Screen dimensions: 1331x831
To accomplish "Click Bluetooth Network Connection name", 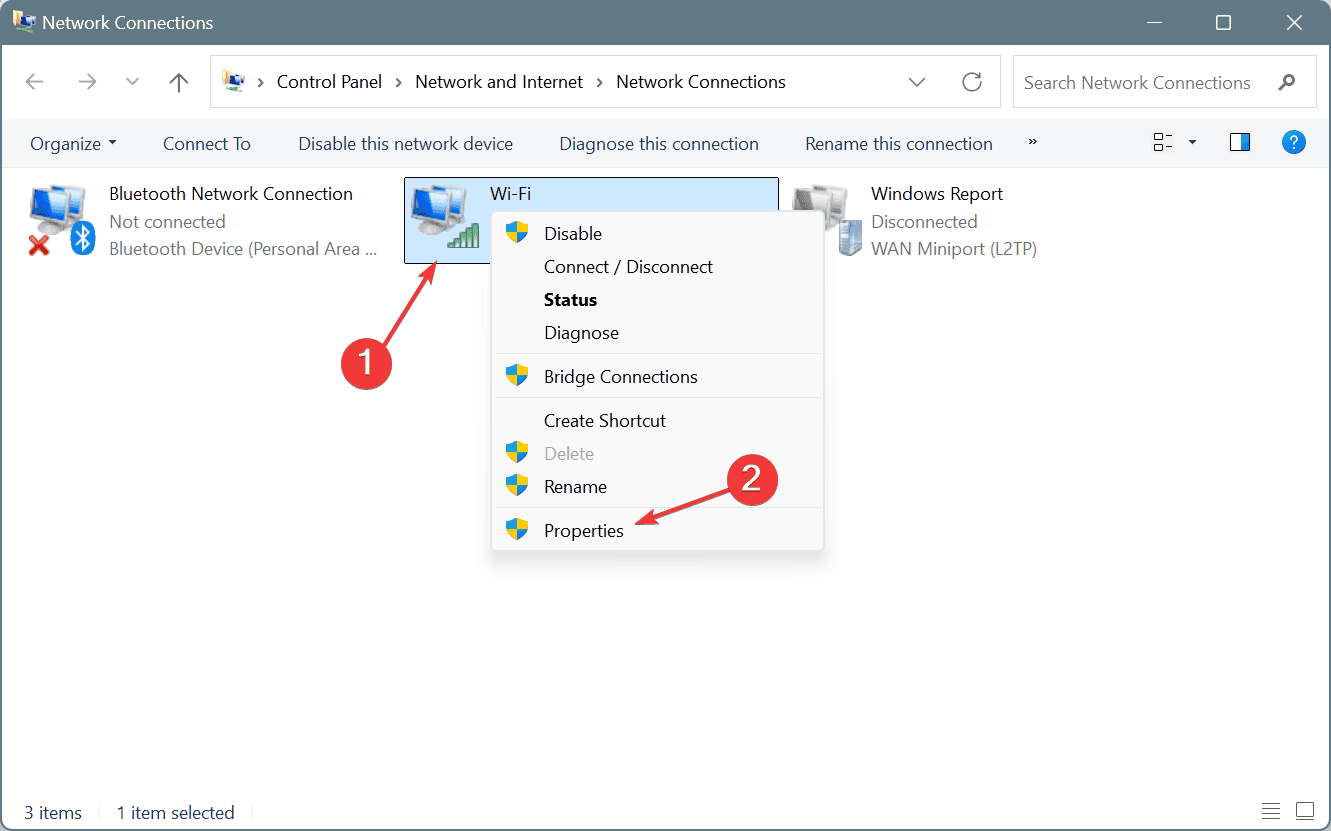I will tap(231, 194).
